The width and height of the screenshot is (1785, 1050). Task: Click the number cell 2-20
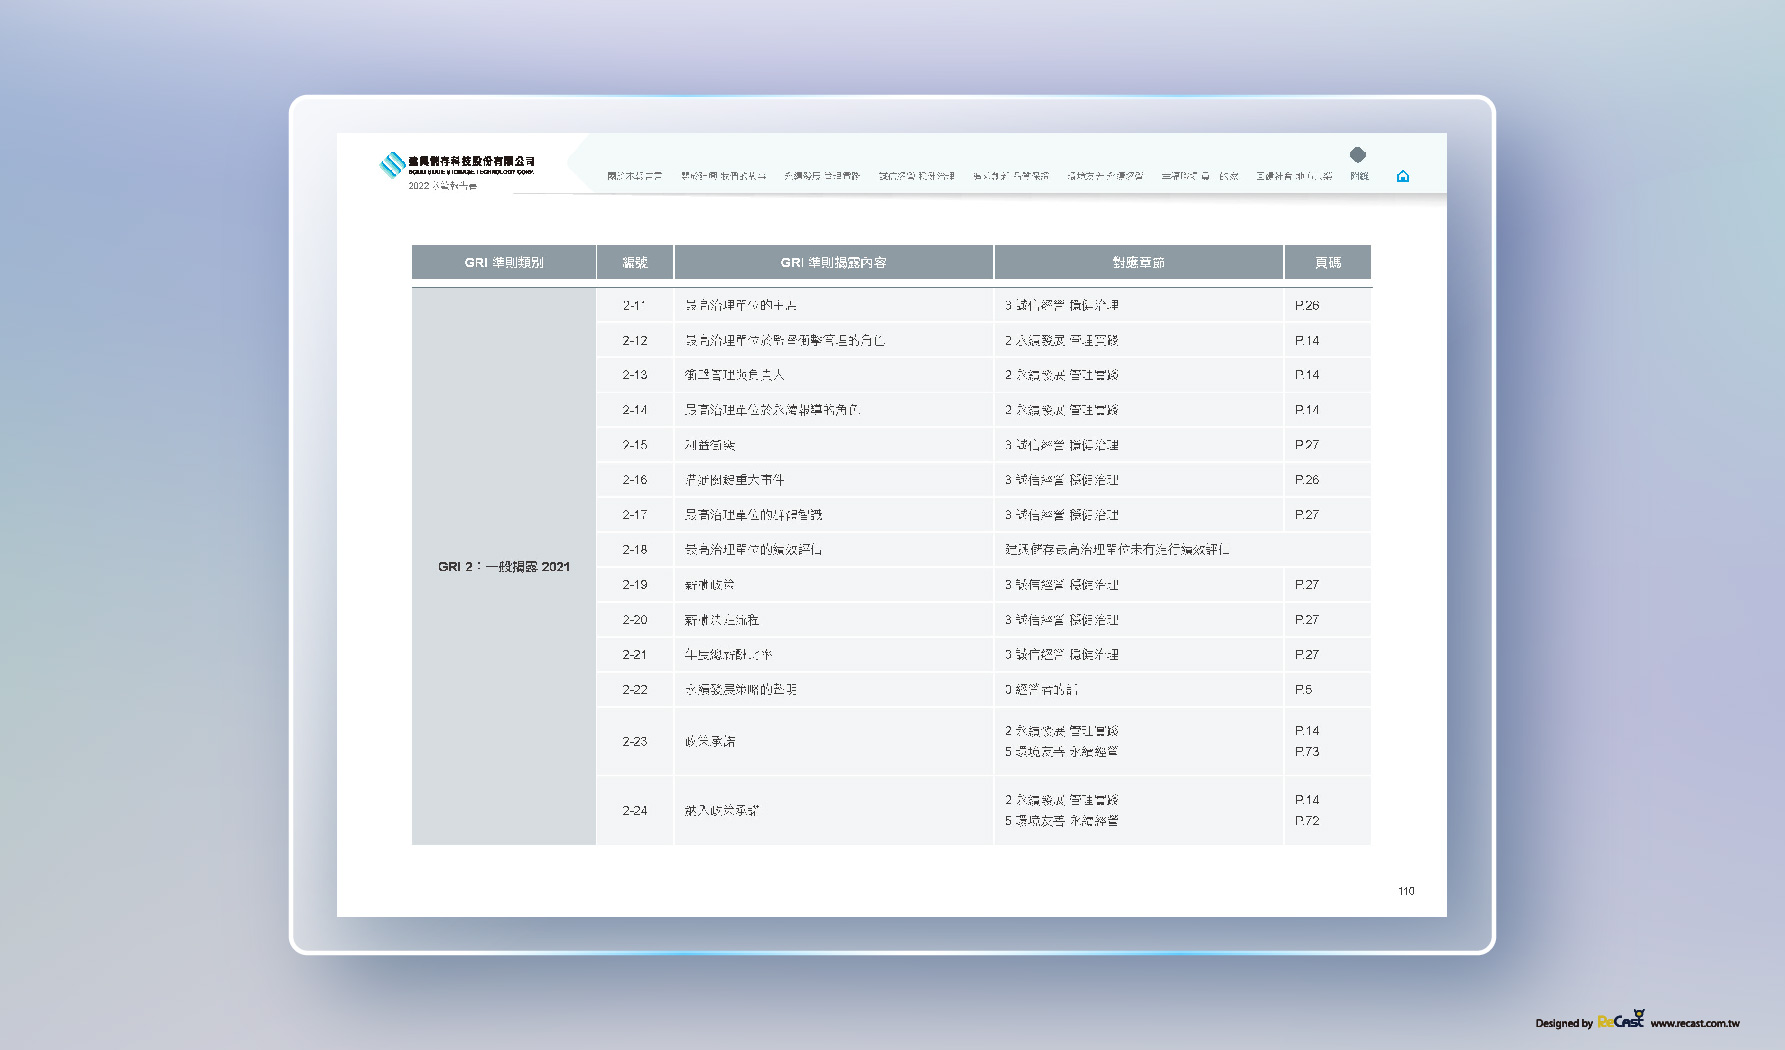coord(635,620)
